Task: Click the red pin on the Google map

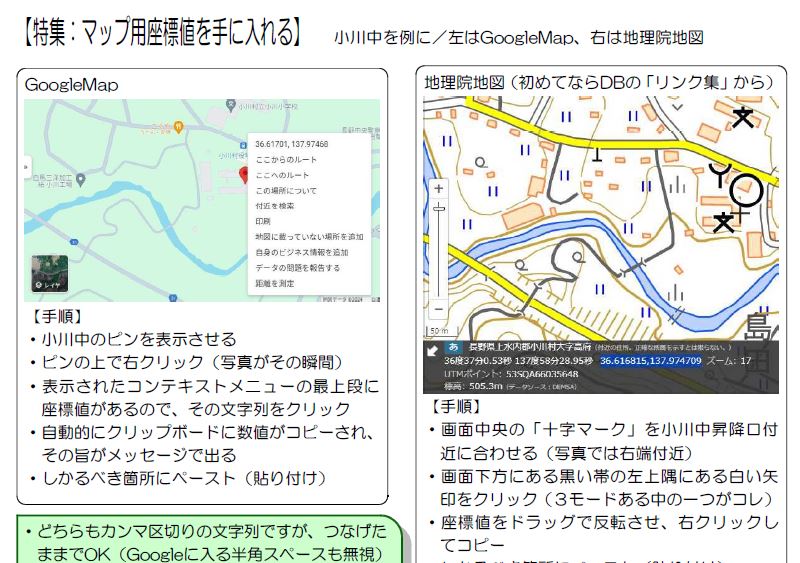Action: pyautogui.click(x=244, y=175)
